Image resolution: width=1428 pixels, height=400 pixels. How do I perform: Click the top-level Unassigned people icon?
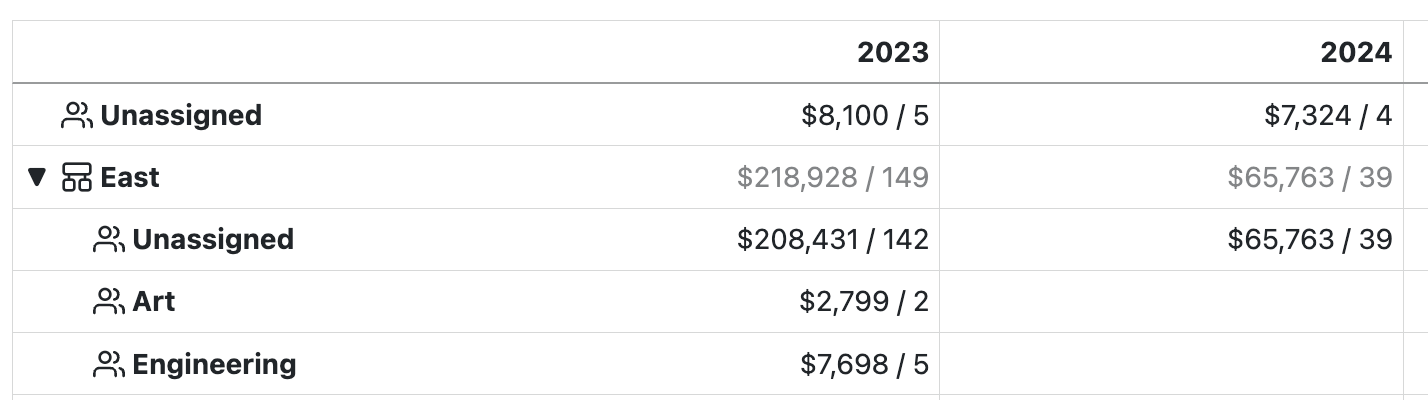coord(77,116)
